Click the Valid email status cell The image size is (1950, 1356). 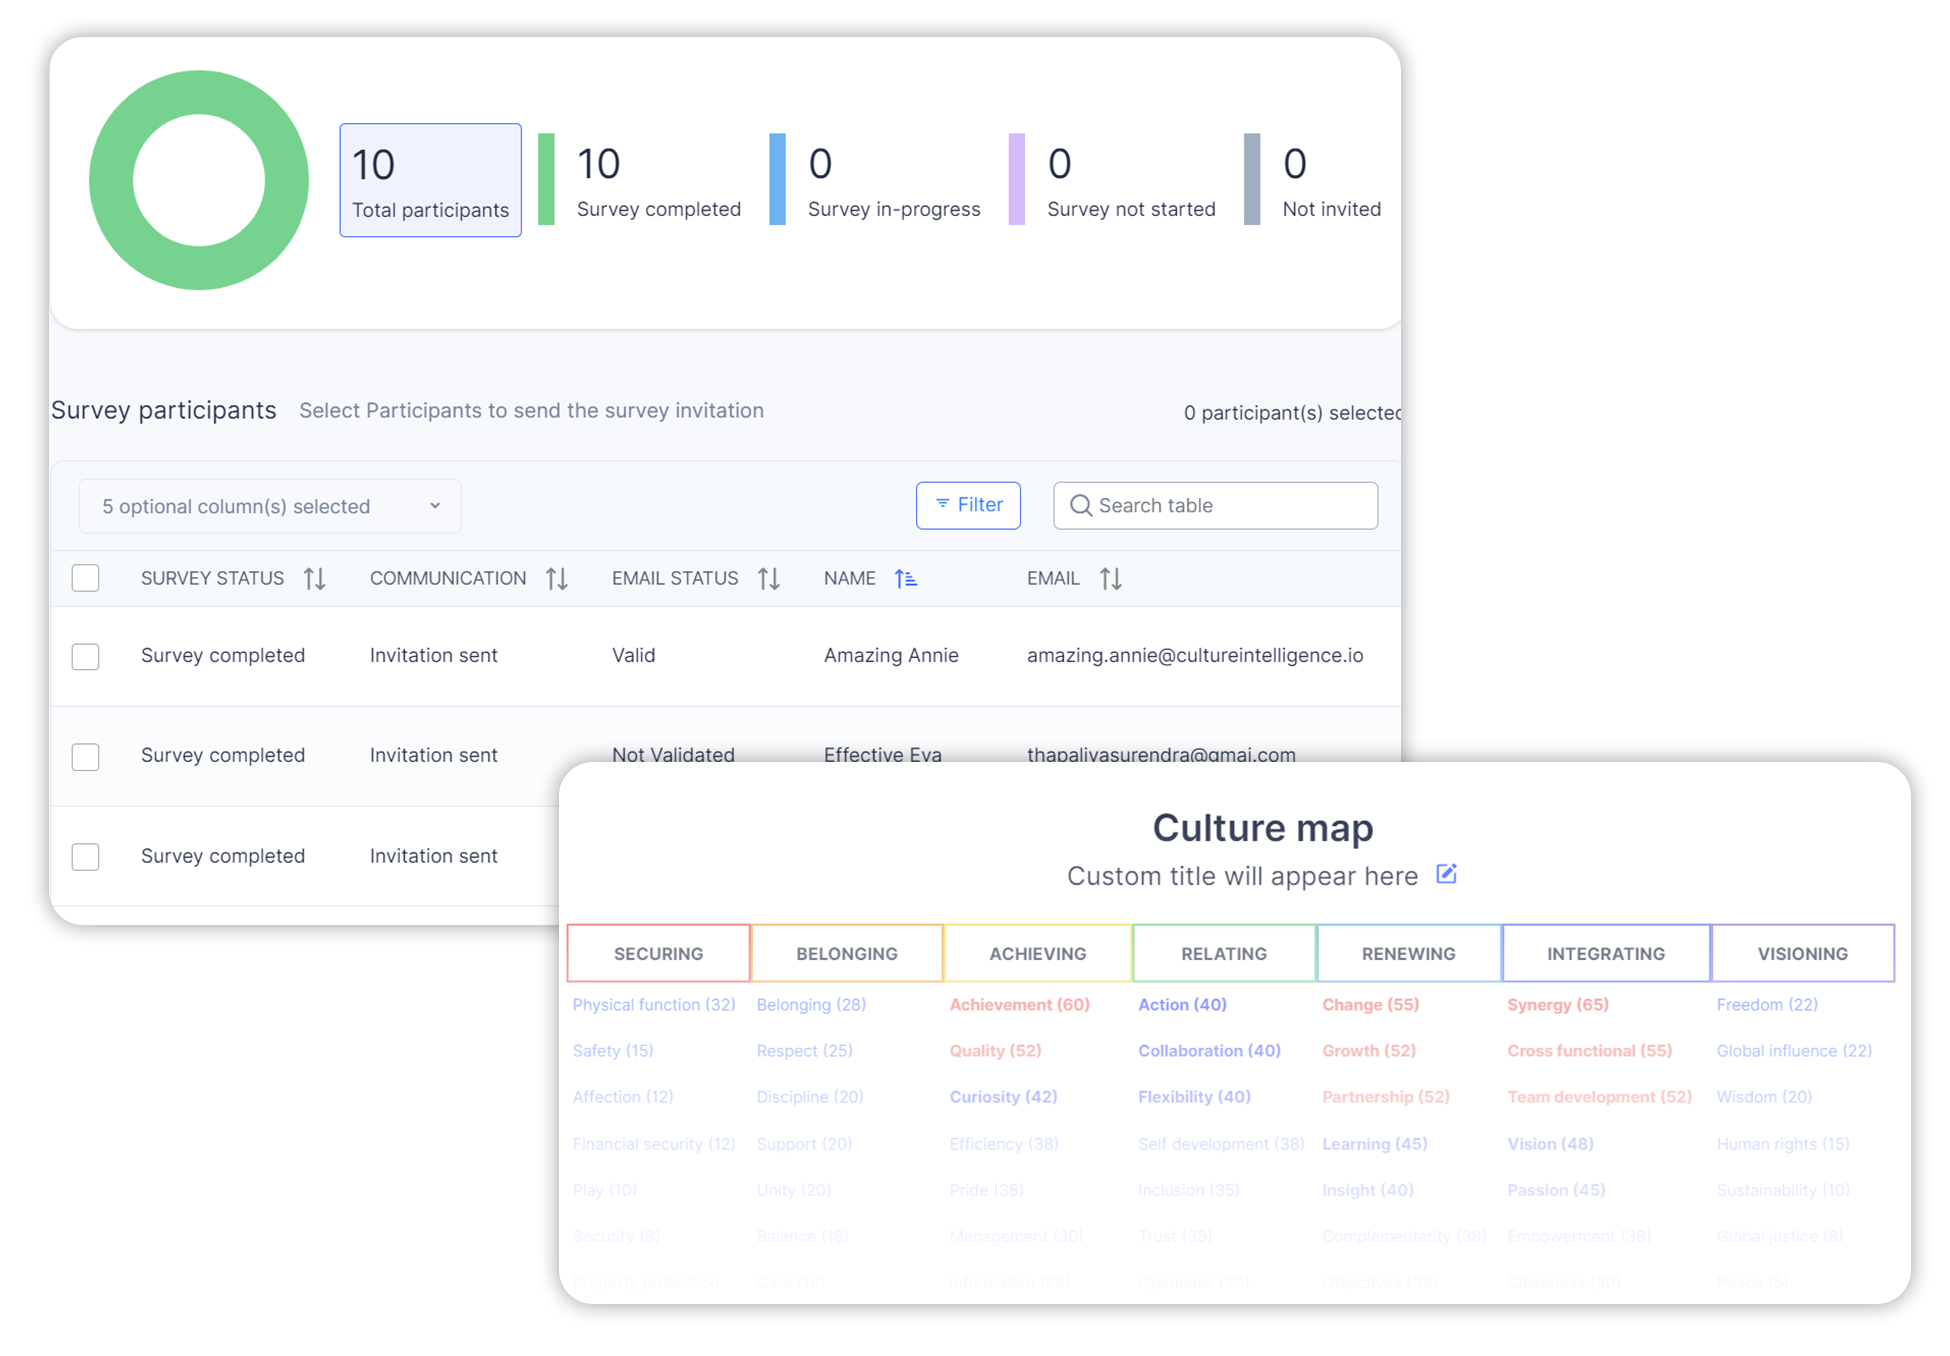633,655
